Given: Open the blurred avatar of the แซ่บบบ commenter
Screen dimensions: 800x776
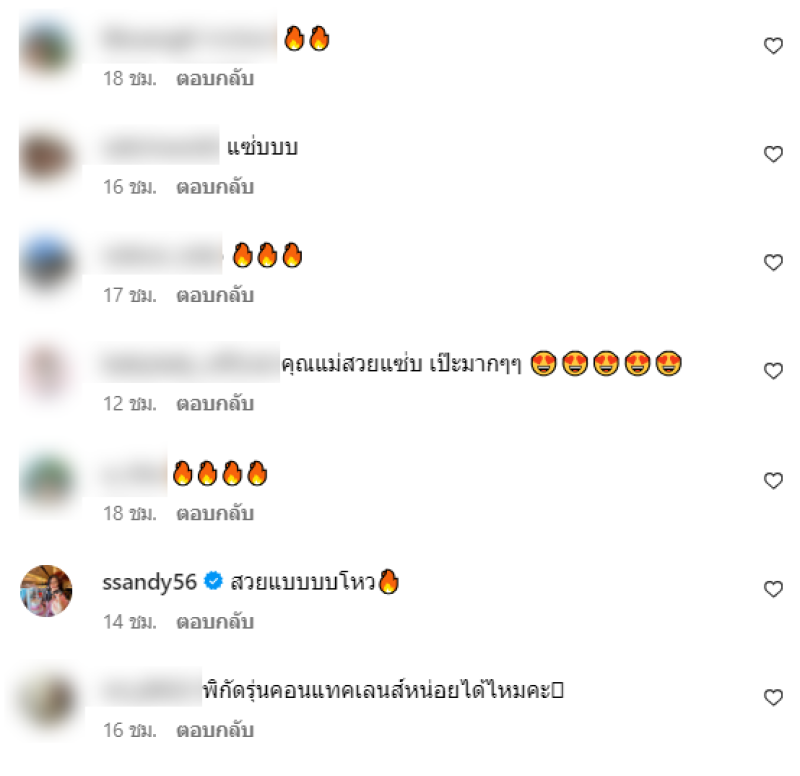Looking at the screenshot, I should tap(47, 157).
